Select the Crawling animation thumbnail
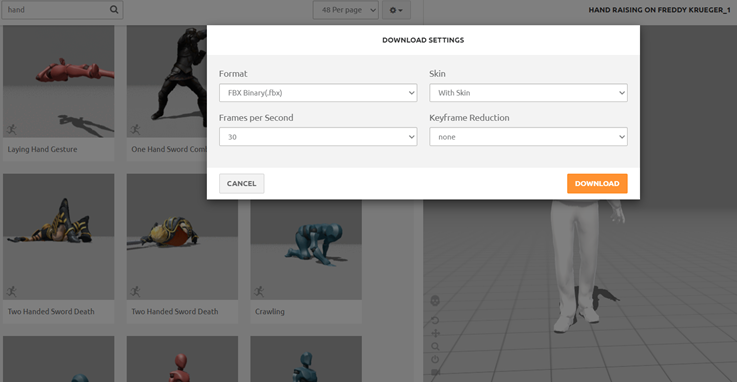The height and width of the screenshot is (382, 737). click(x=306, y=249)
